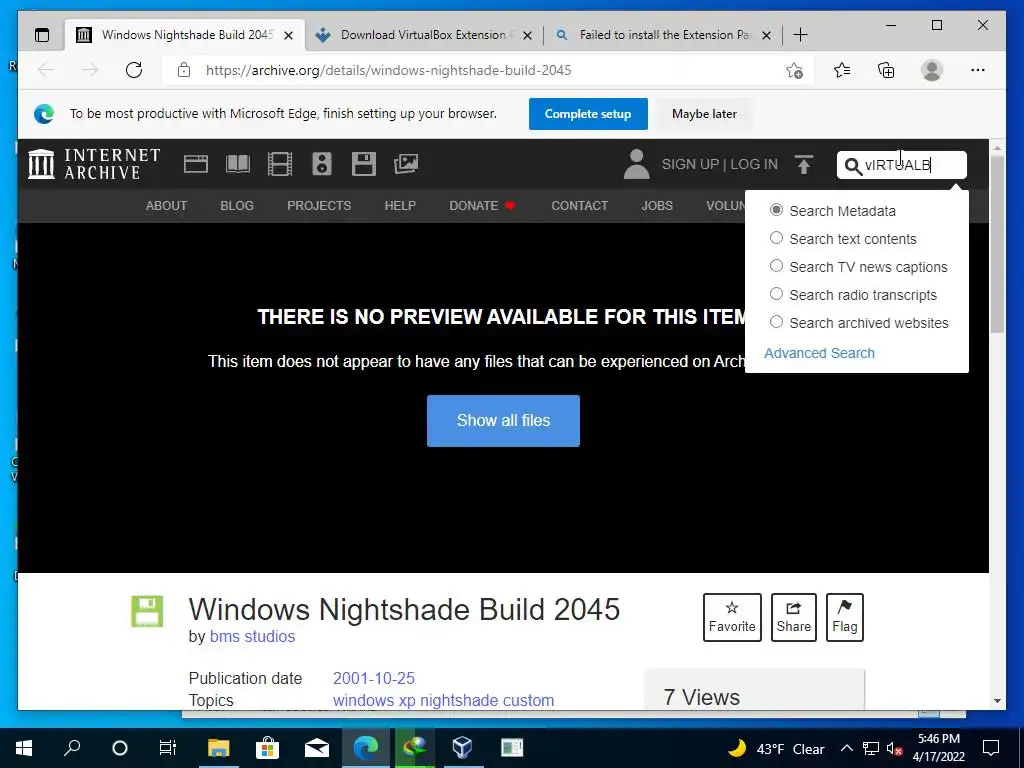Open the CONTACT menu item

(x=579, y=206)
